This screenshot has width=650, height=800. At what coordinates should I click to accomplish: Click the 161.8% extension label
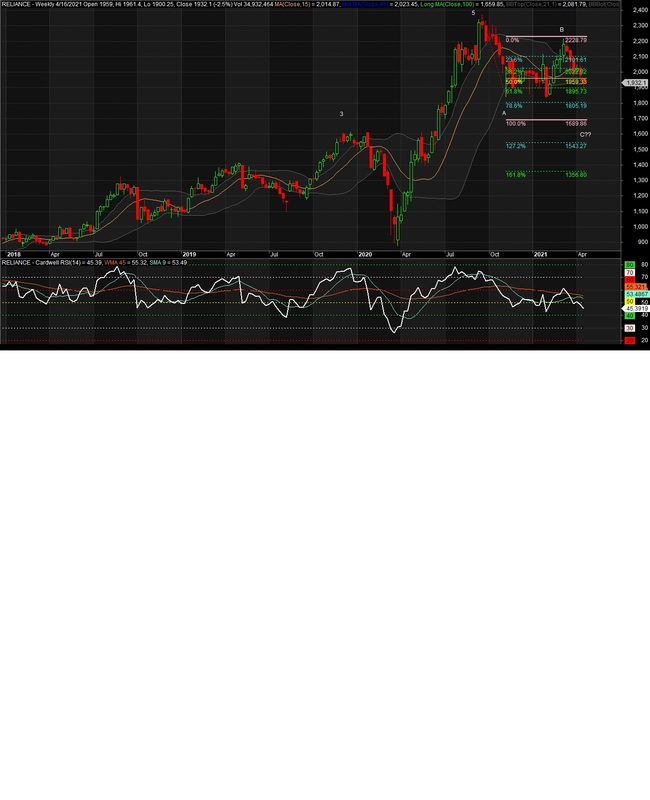coord(515,174)
